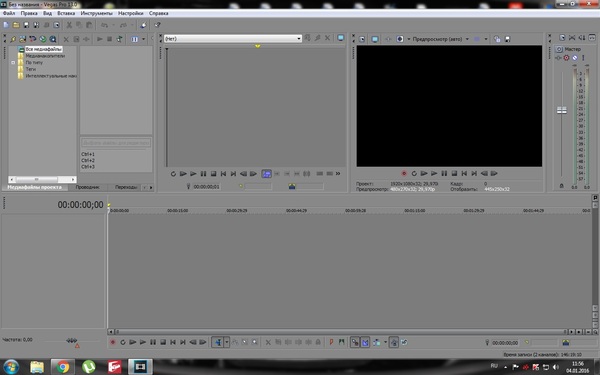Toggle preview on external monitor

tap(375, 39)
